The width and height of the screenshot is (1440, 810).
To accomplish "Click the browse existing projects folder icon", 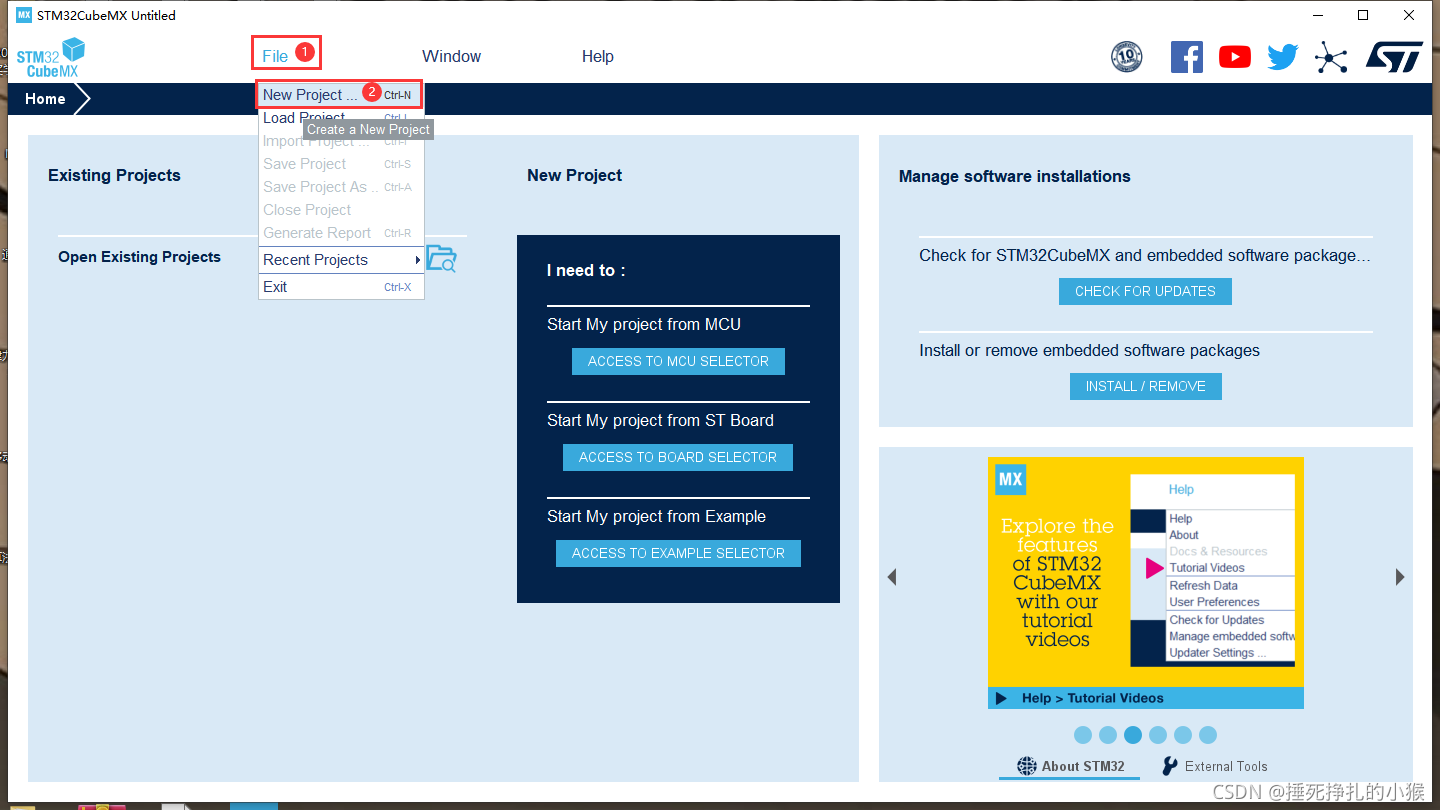I will tap(441, 259).
